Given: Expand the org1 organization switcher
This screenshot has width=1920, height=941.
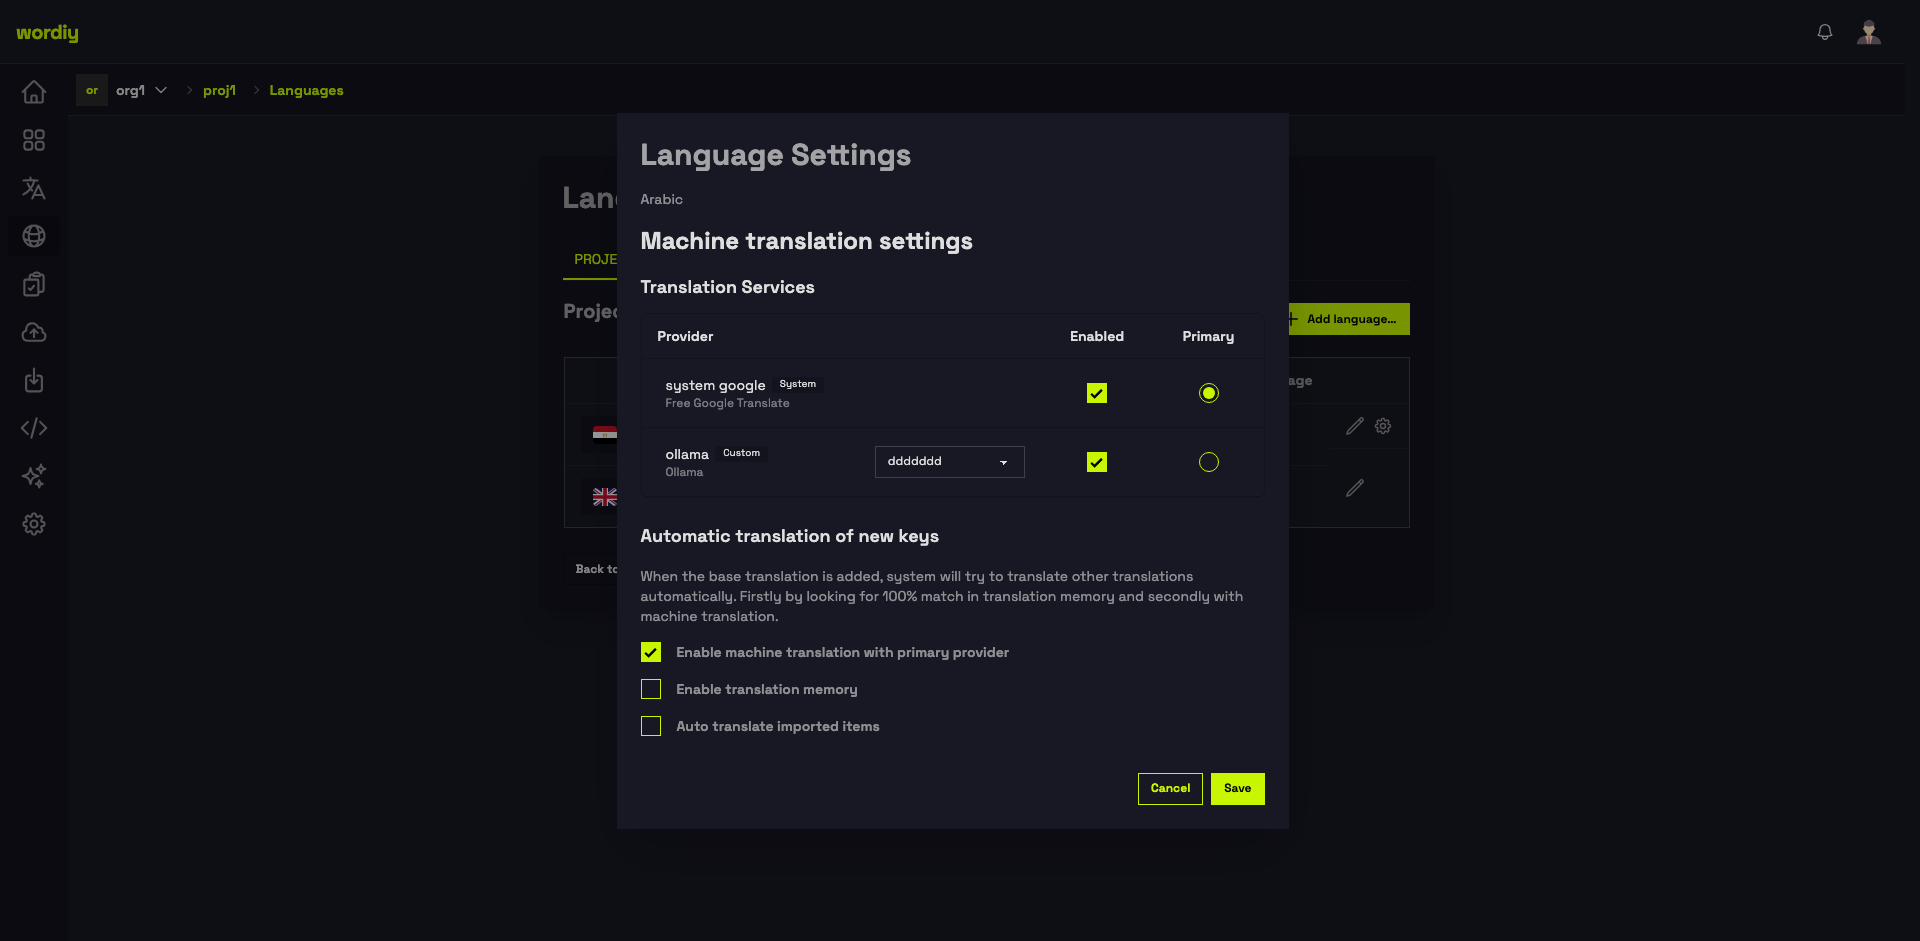Looking at the screenshot, I should [141, 90].
